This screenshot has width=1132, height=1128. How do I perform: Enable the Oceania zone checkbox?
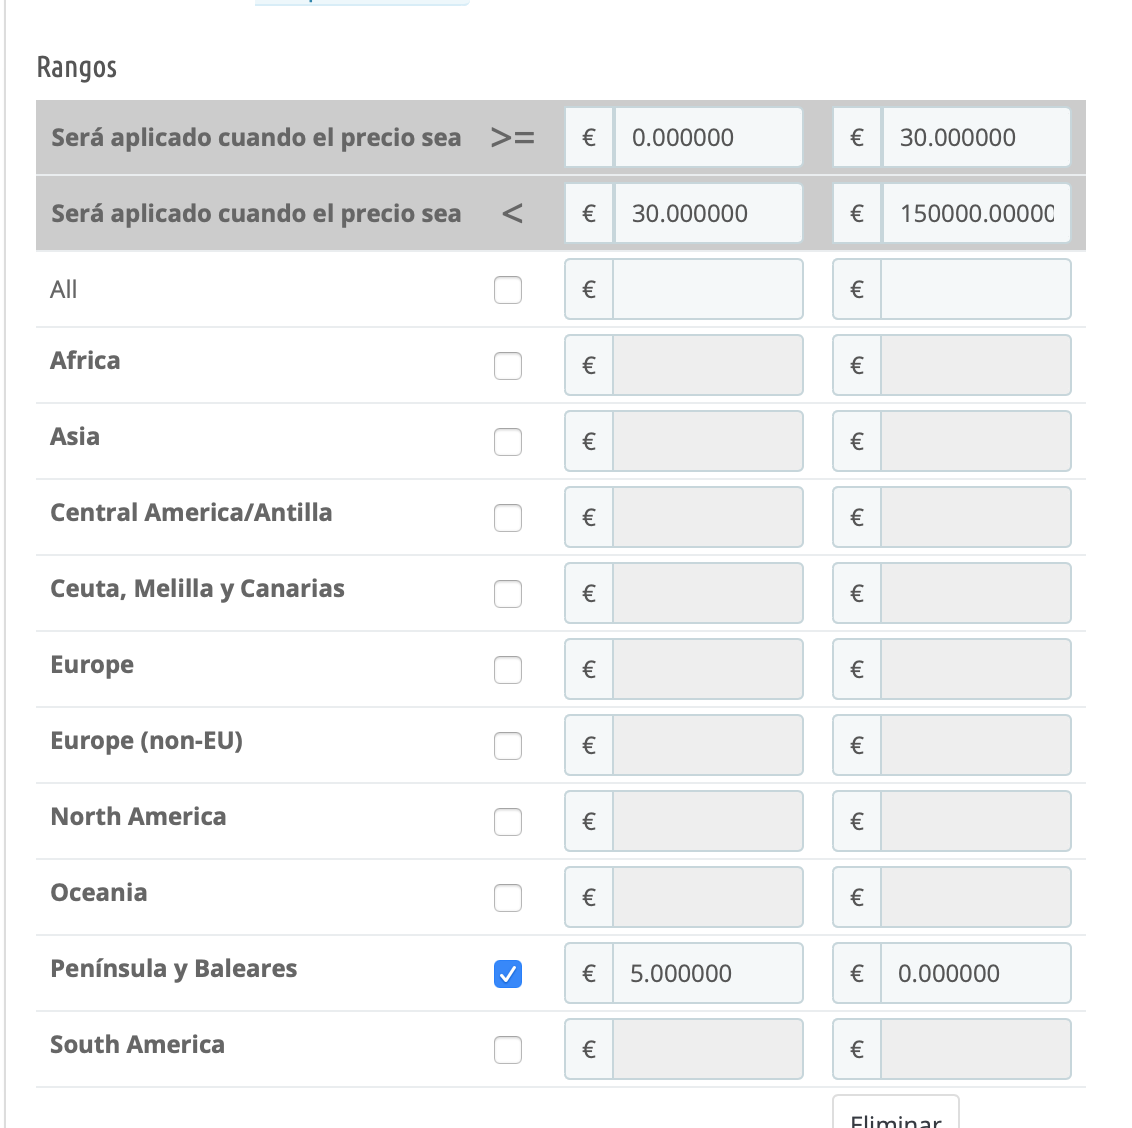tap(508, 898)
